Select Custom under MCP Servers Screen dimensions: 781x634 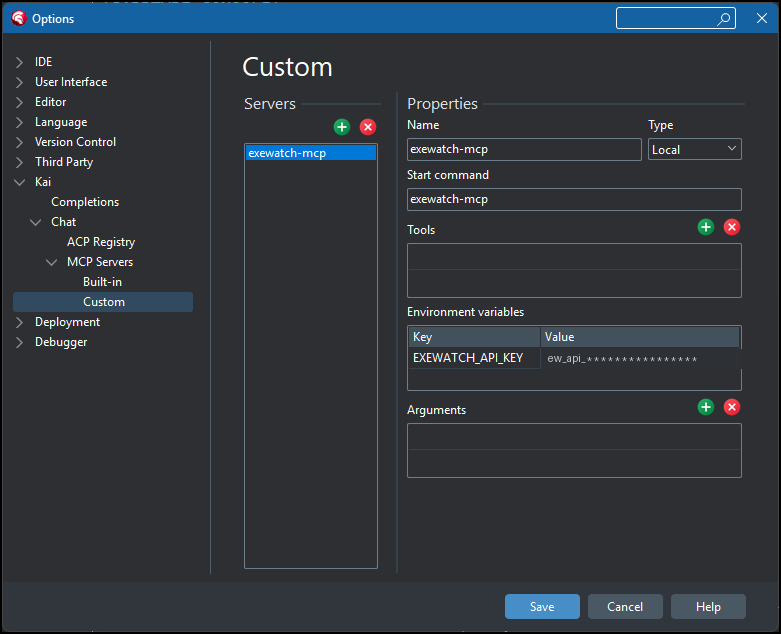point(103,302)
